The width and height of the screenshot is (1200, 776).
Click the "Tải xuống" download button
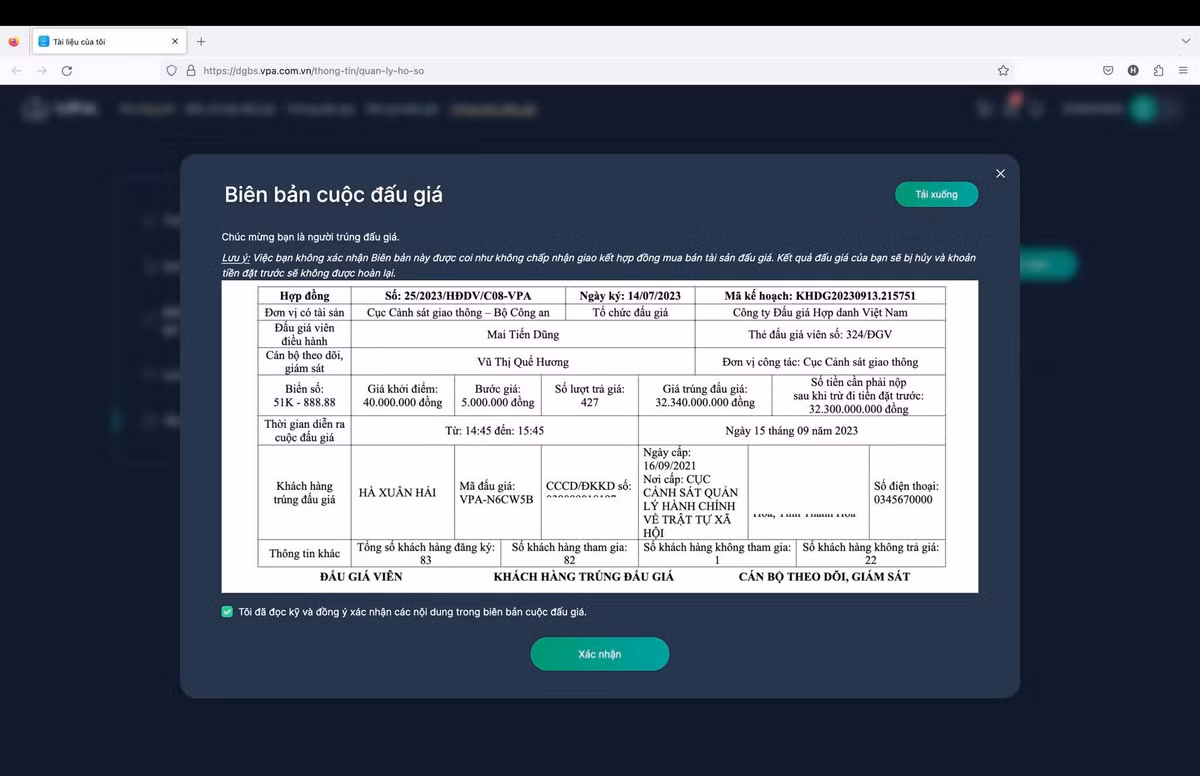pos(936,195)
